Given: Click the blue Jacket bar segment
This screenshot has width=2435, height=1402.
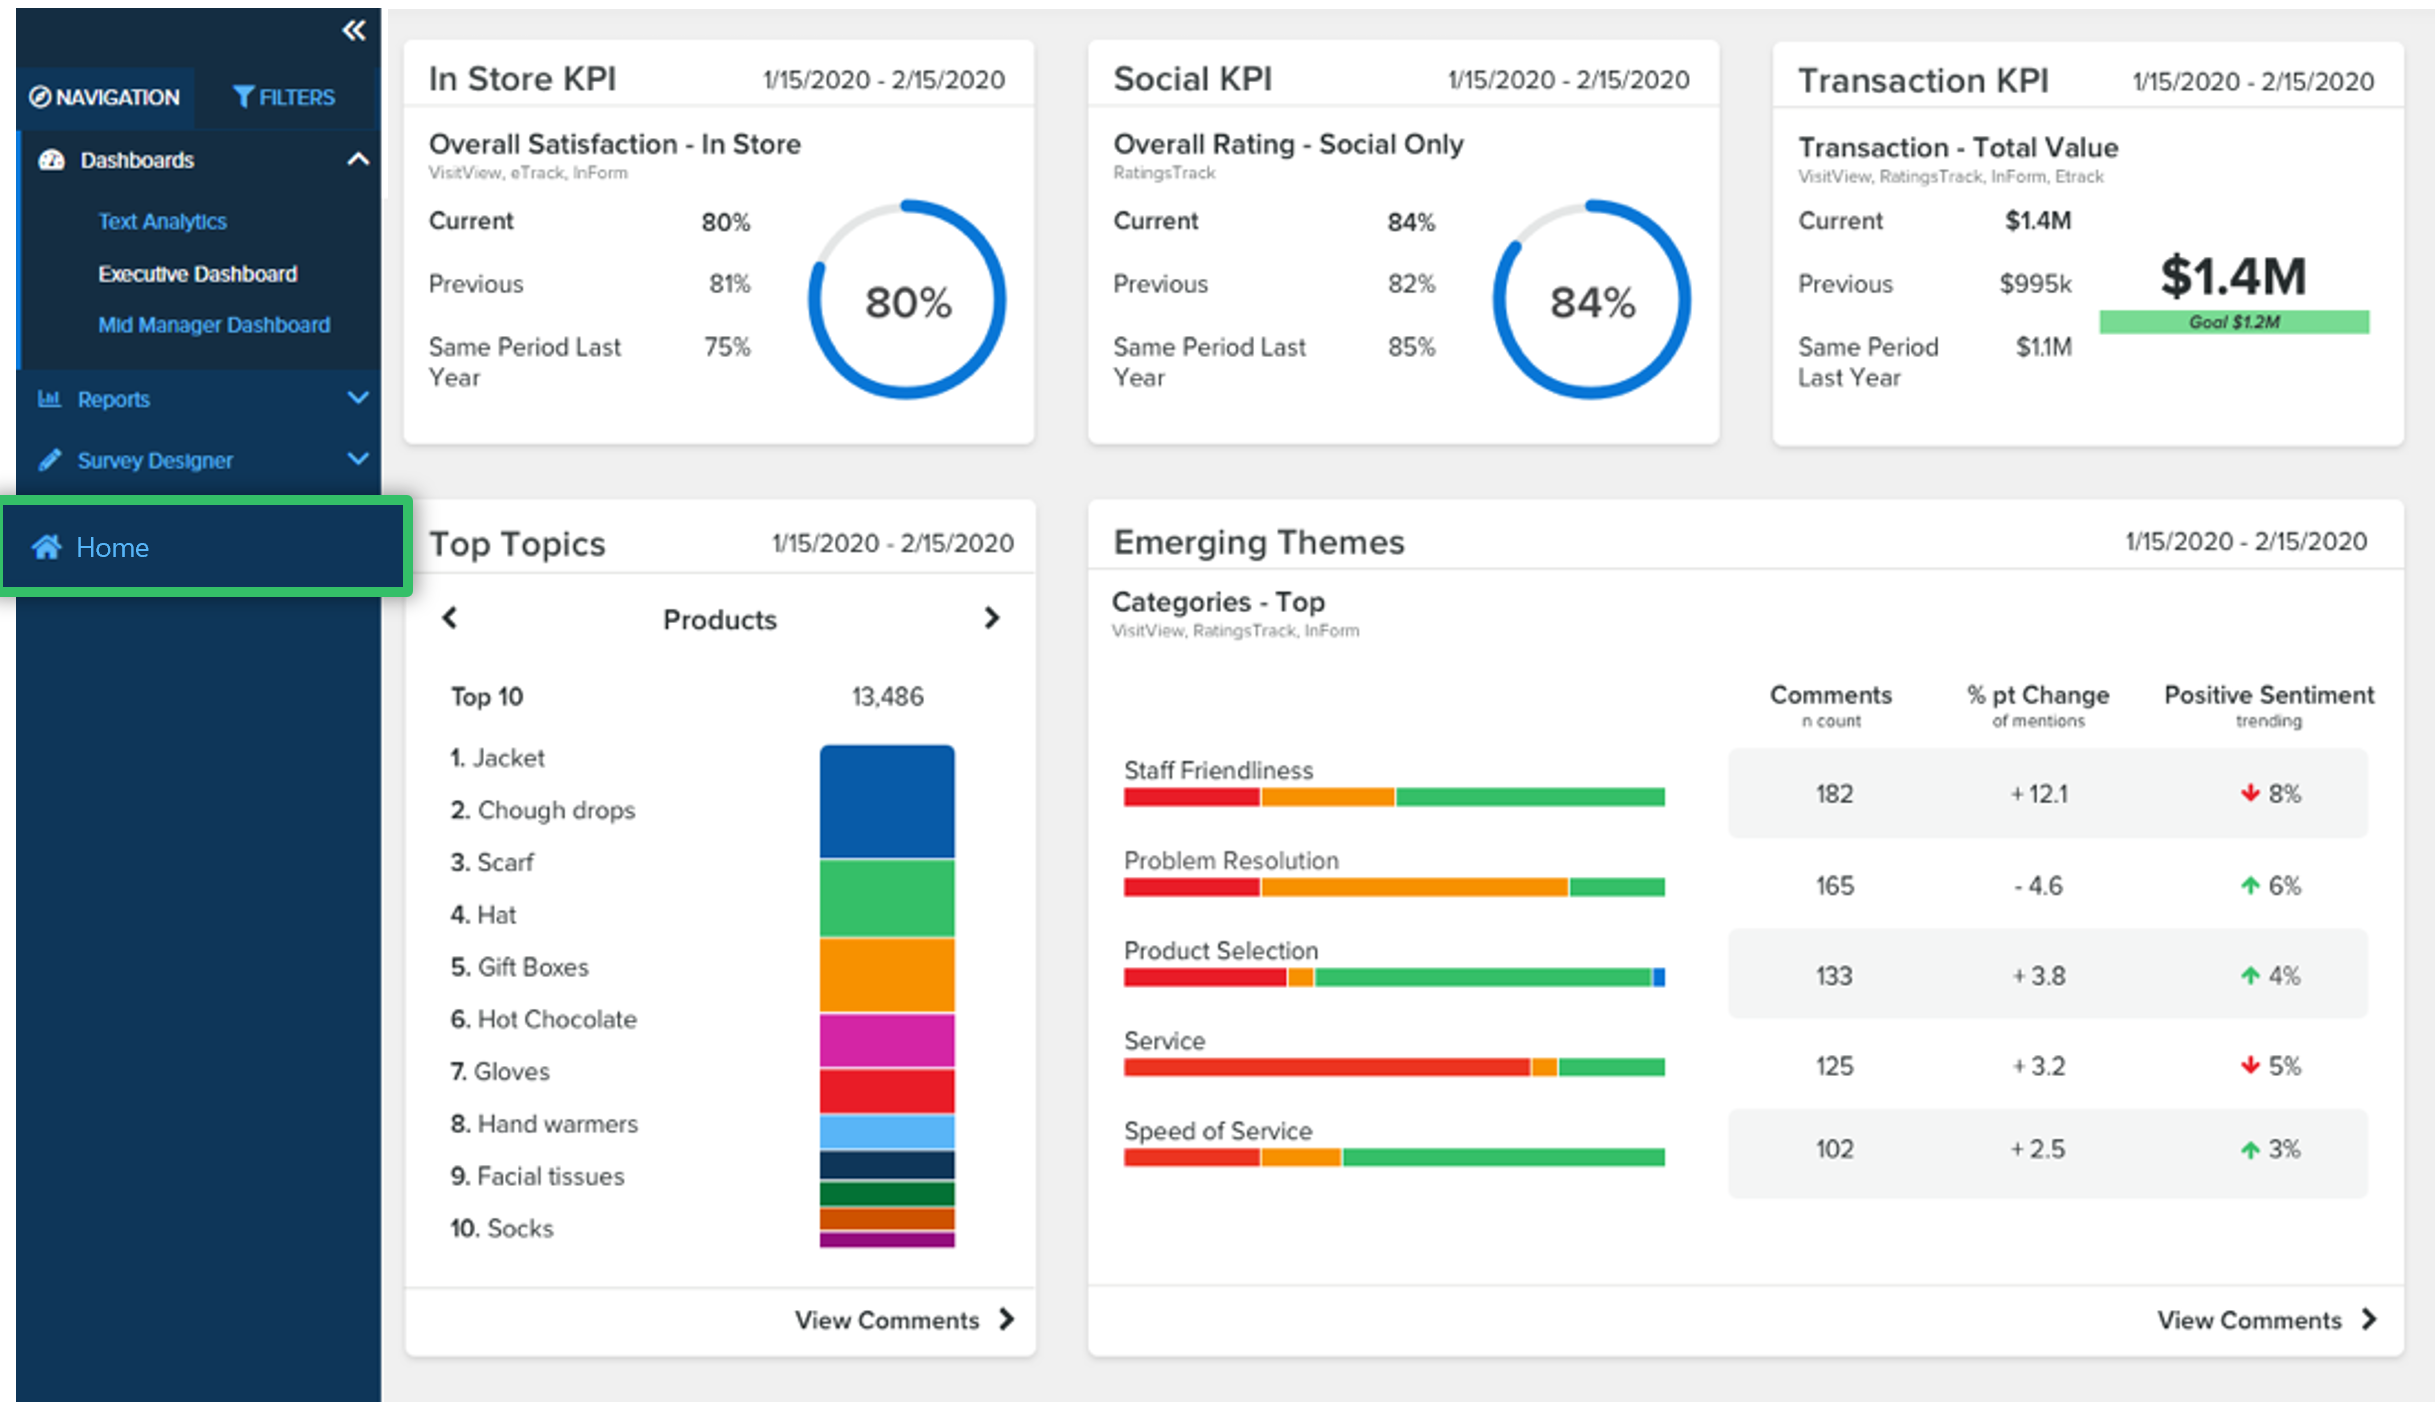Looking at the screenshot, I should (886, 800).
